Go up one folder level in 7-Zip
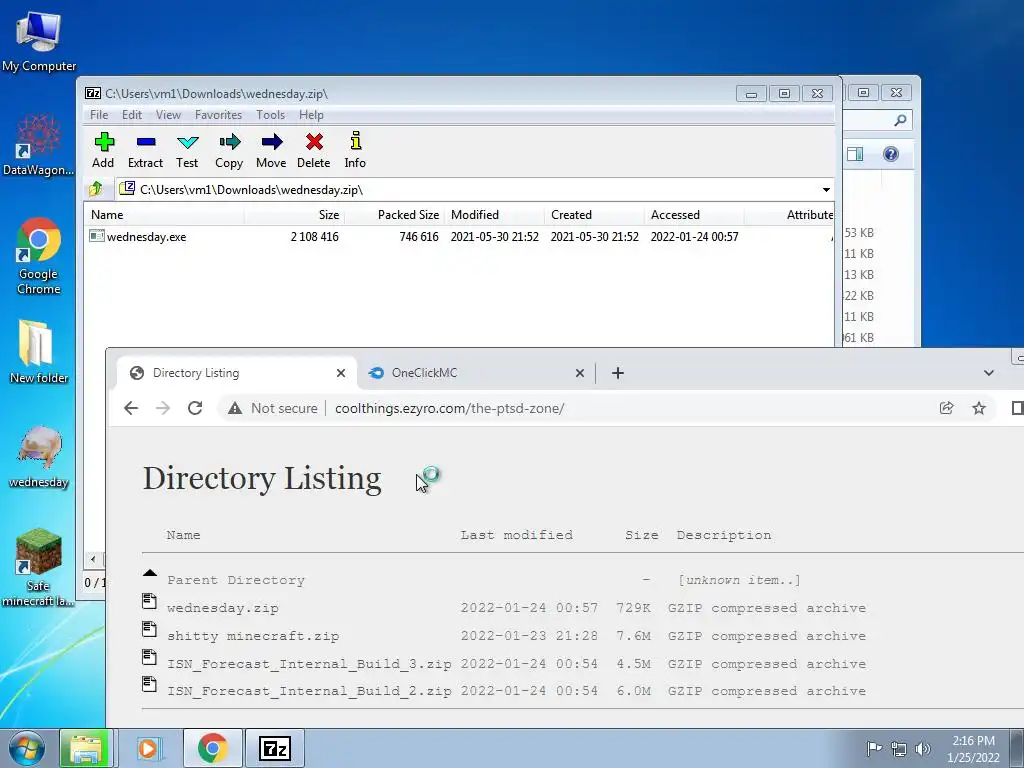 click(x=96, y=189)
